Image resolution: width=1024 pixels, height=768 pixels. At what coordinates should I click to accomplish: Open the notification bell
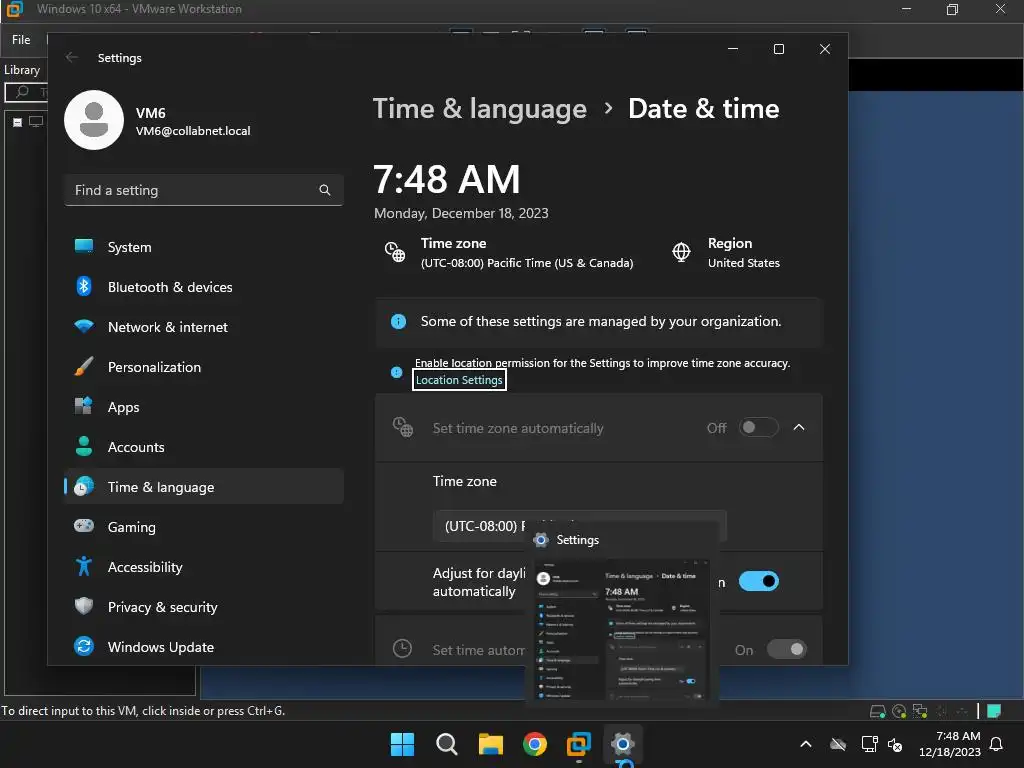pyautogui.click(x=997, y=744)
